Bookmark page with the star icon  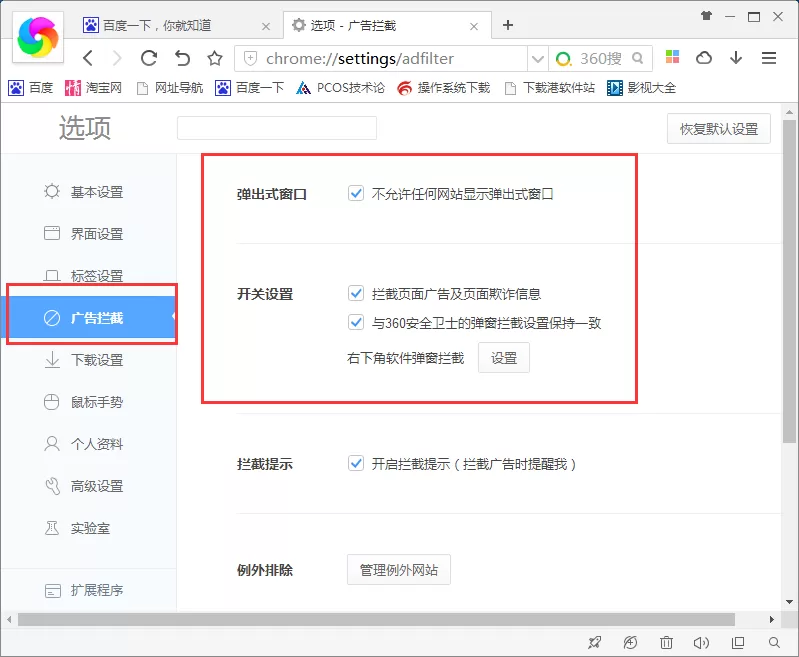click(215, 58)
